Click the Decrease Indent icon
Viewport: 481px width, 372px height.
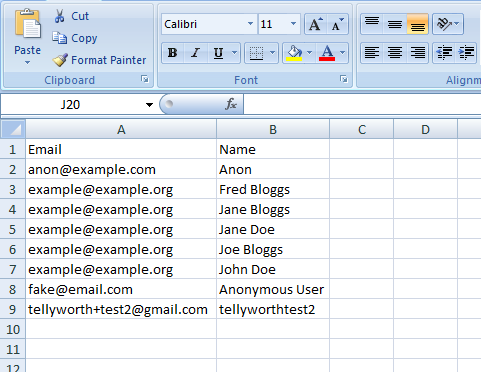[x=444, y=53]
